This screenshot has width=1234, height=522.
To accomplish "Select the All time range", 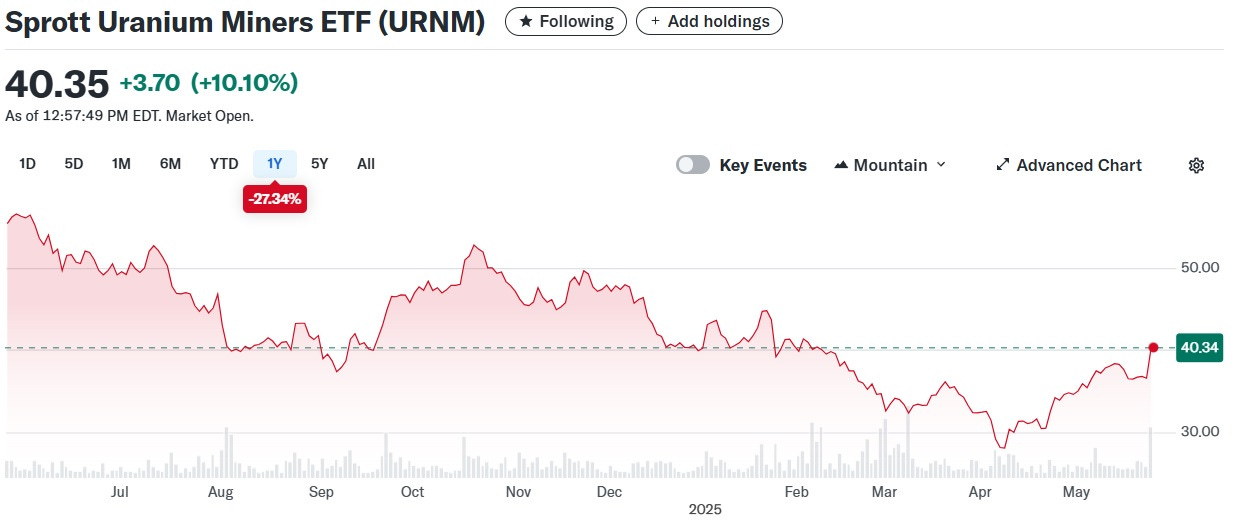I will coord(366,164).
